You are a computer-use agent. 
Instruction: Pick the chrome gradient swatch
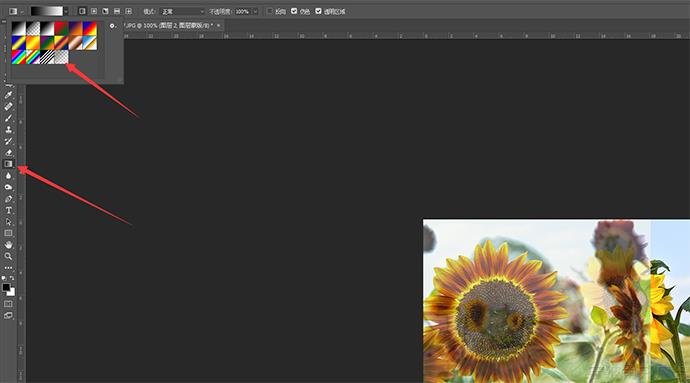point(90,43)
